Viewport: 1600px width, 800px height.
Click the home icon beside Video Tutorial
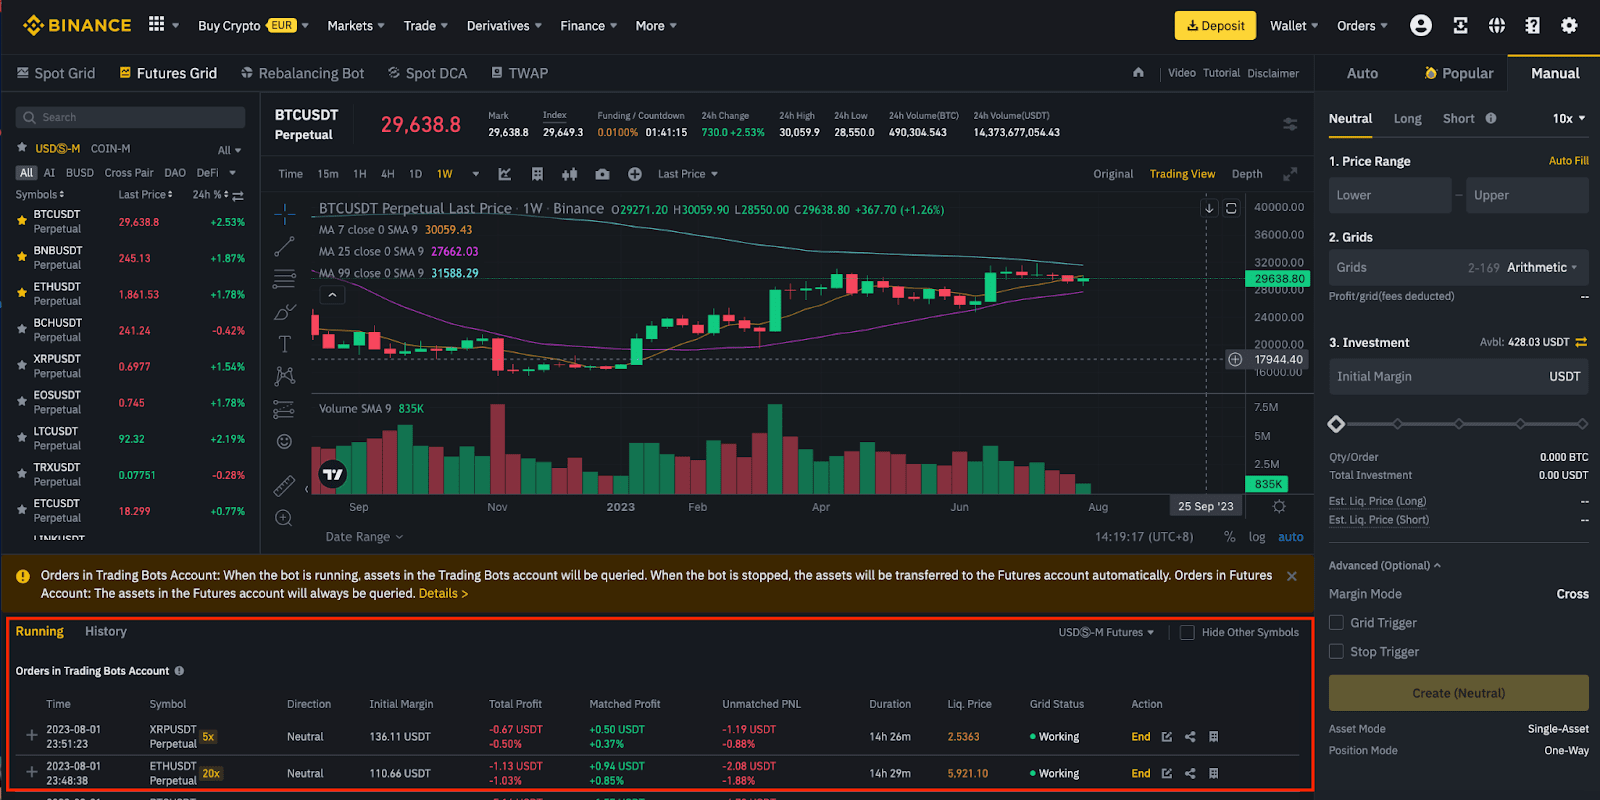tap(1138, 72)
